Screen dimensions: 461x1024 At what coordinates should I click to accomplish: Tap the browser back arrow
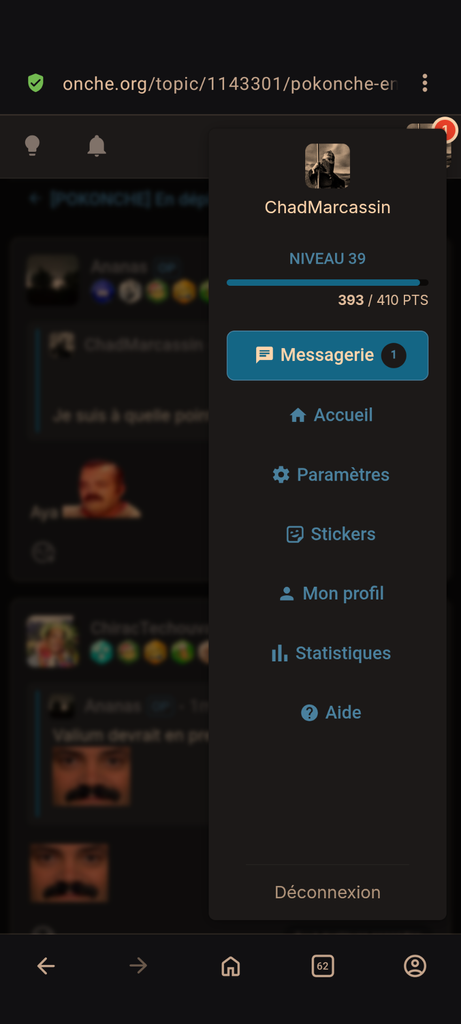point(46,966)
